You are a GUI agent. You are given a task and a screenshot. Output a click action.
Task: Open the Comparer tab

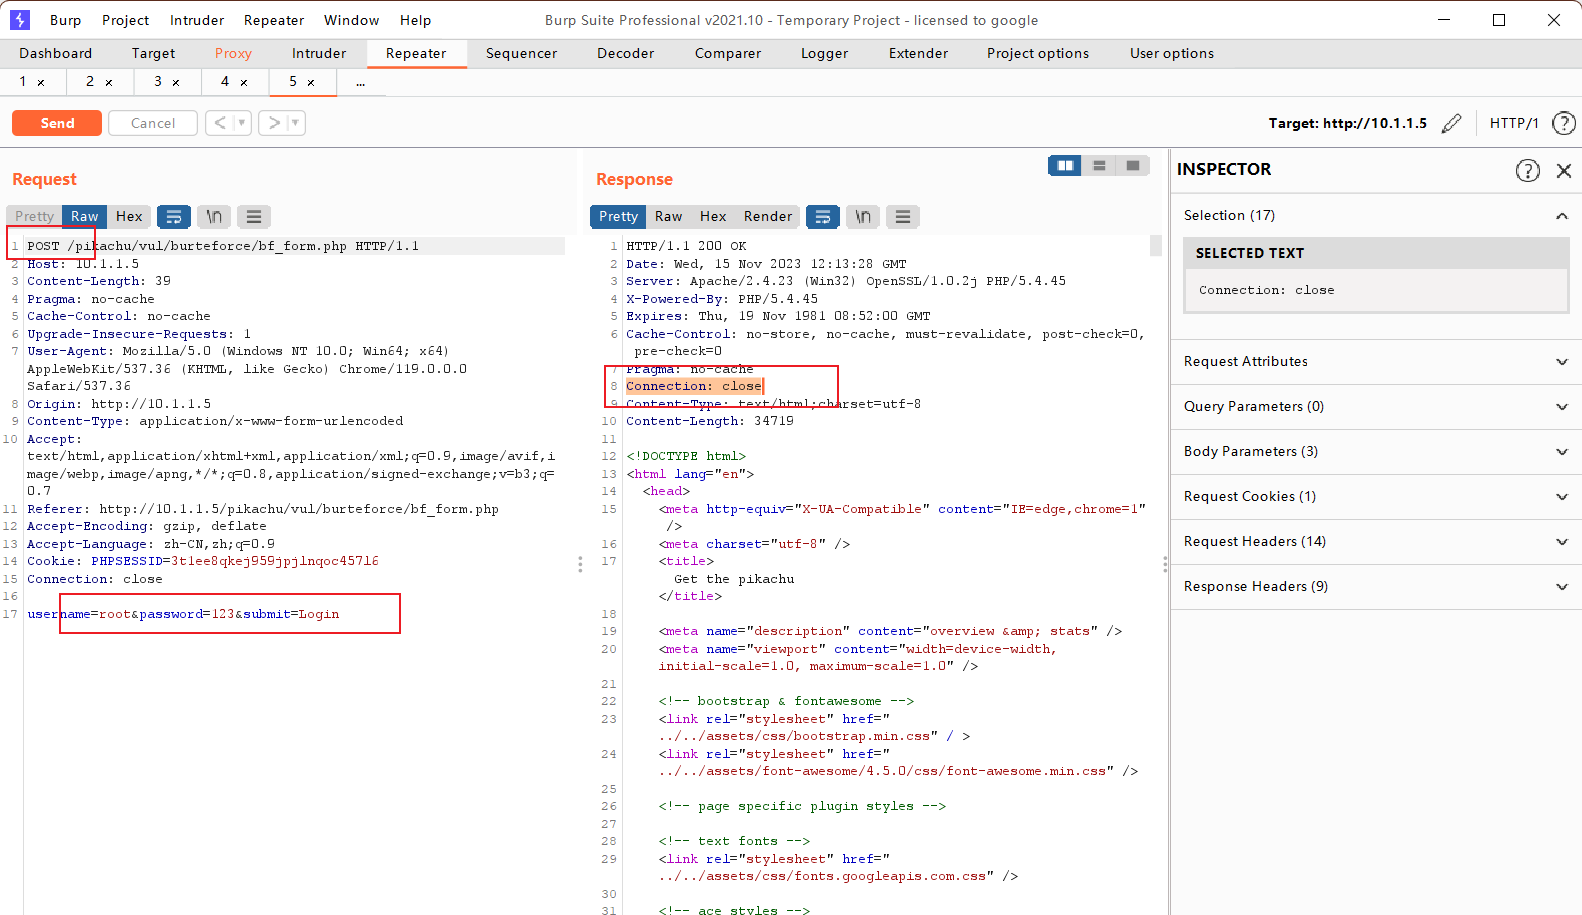pos(728,54)
